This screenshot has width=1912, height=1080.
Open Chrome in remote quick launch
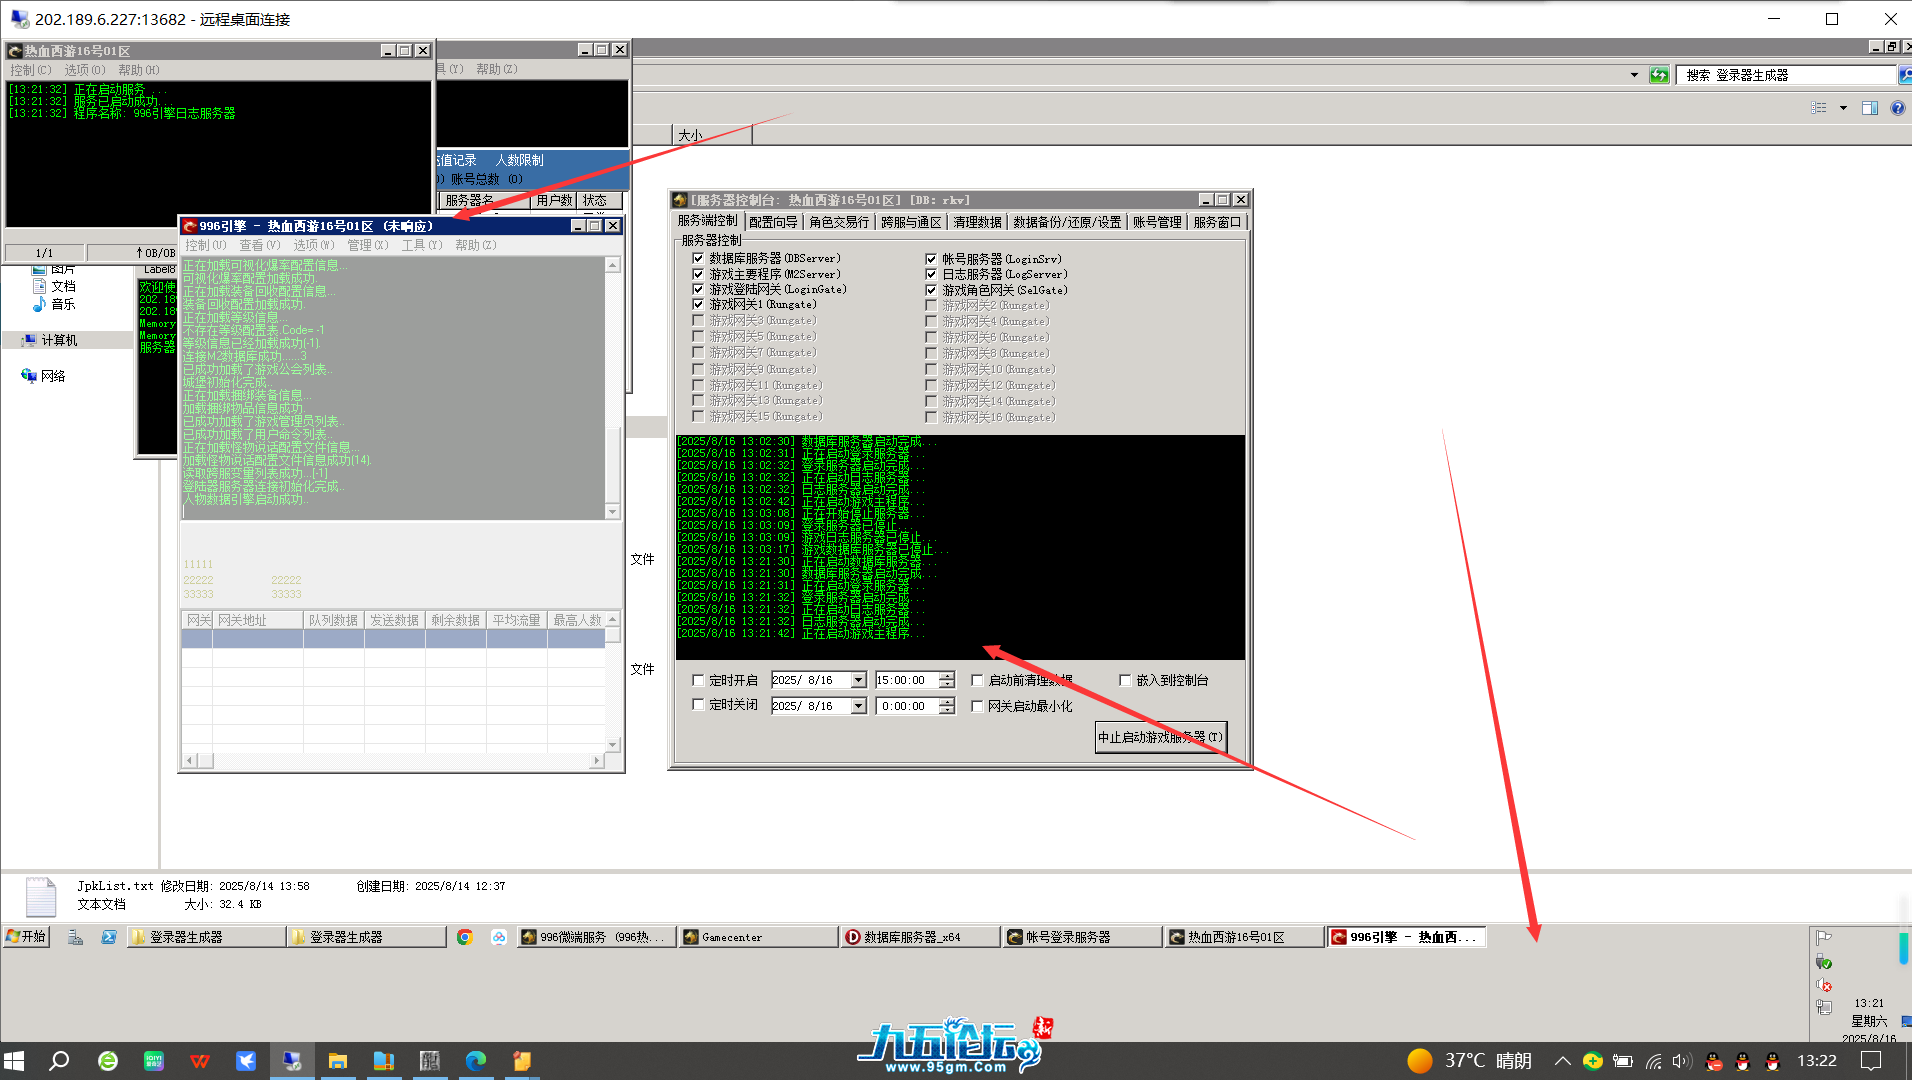465,937
